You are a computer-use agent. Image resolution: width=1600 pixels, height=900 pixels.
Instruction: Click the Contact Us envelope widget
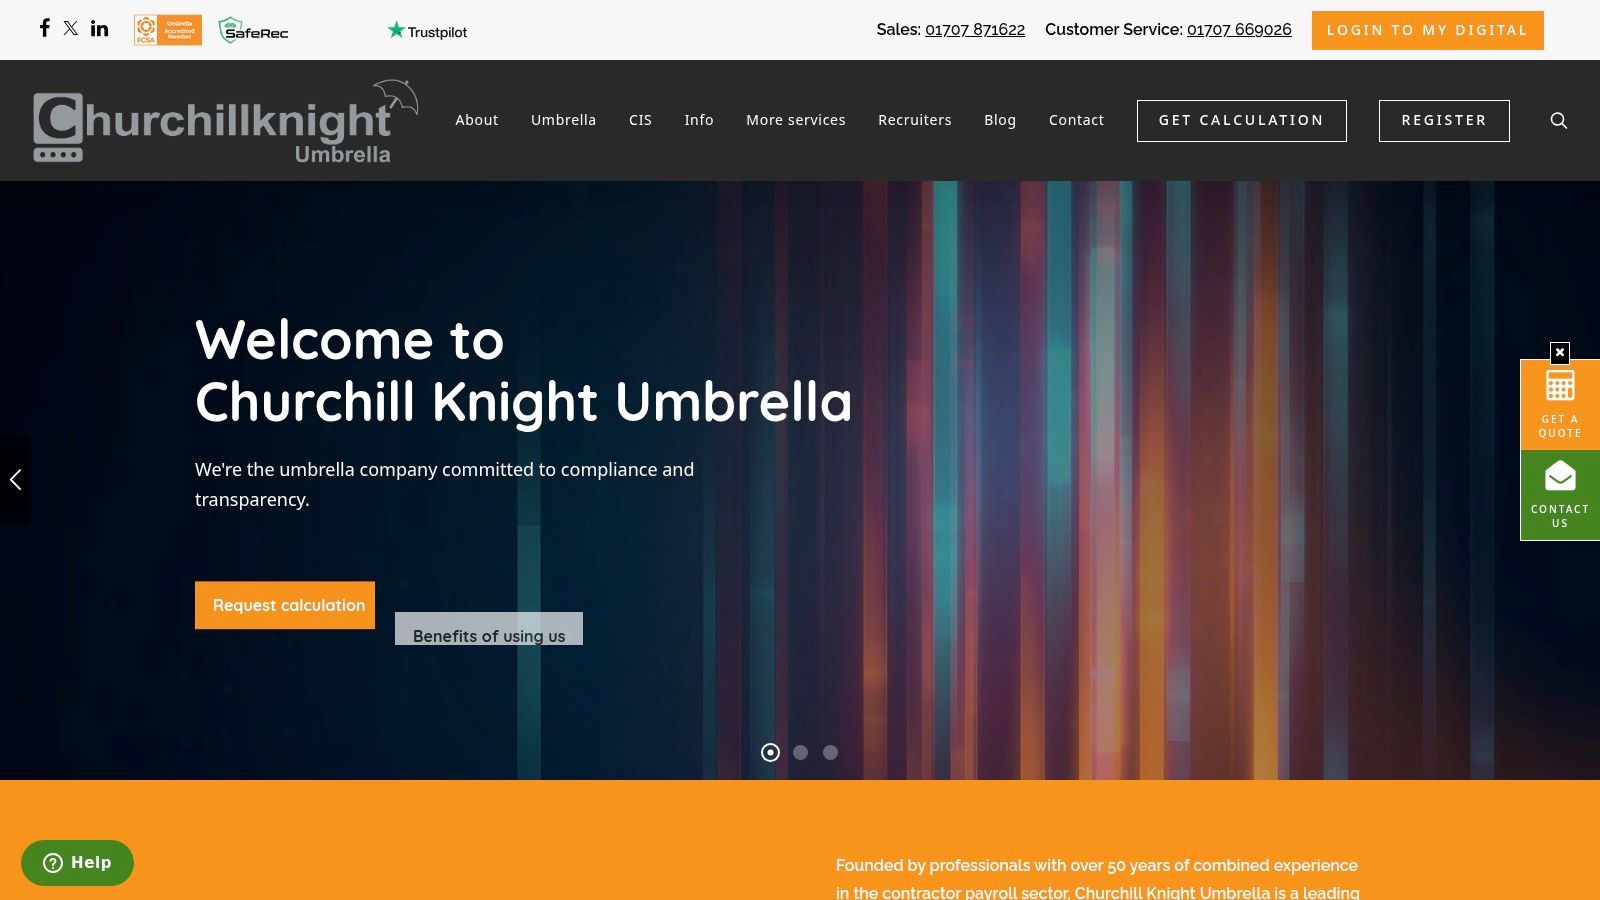coord(1560,495)
